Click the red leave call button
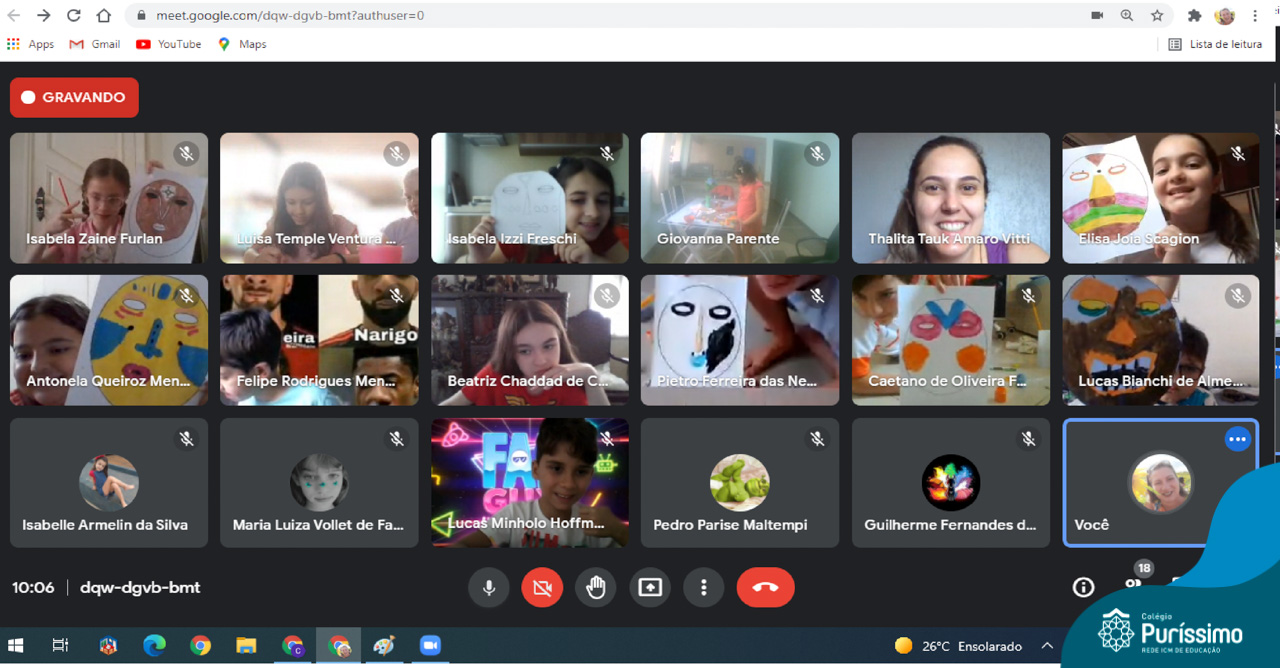This screenshot has width=1280, height=668. [765, 588]
